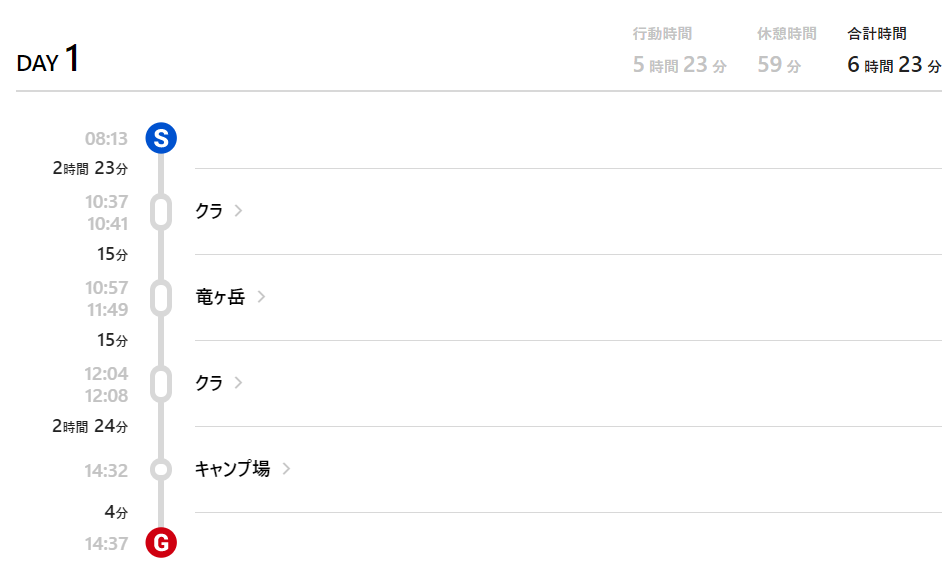Open the second クラ location link
Viewport: 947px width, 579px height.
(x=209, y=382)
